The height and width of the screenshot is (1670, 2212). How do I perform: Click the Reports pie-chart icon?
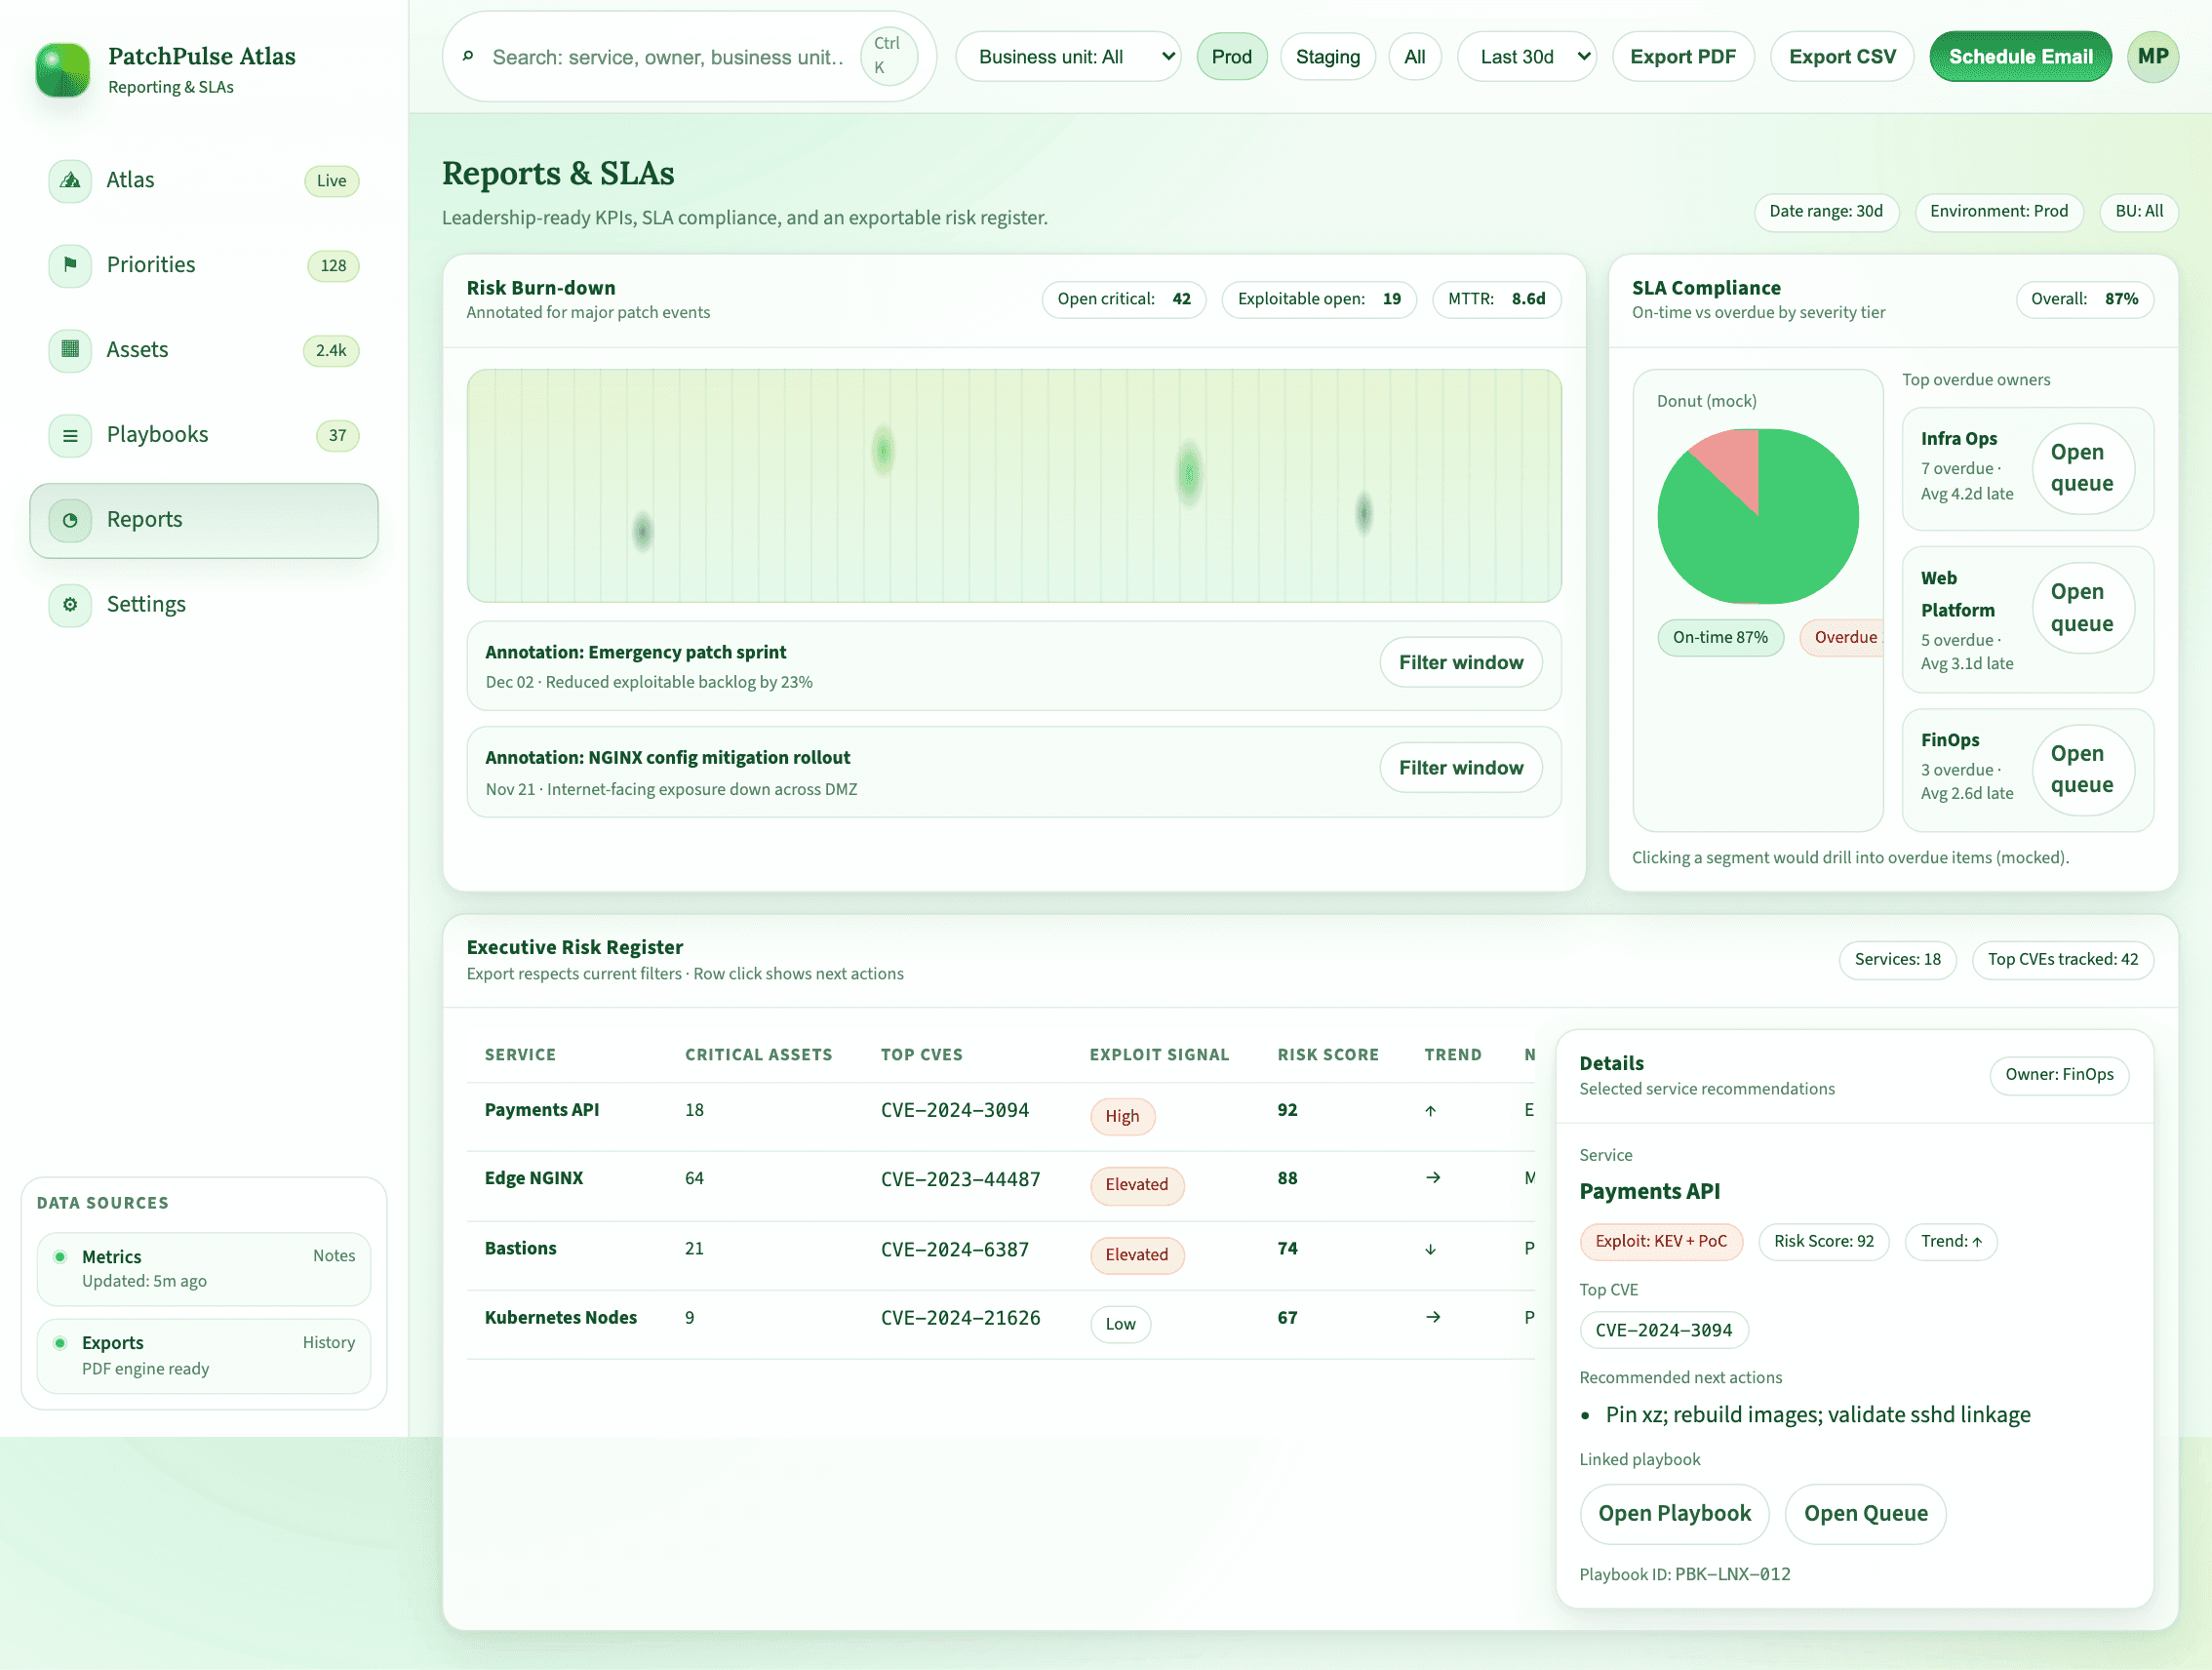pyautogui.click(x=70, y=520)
